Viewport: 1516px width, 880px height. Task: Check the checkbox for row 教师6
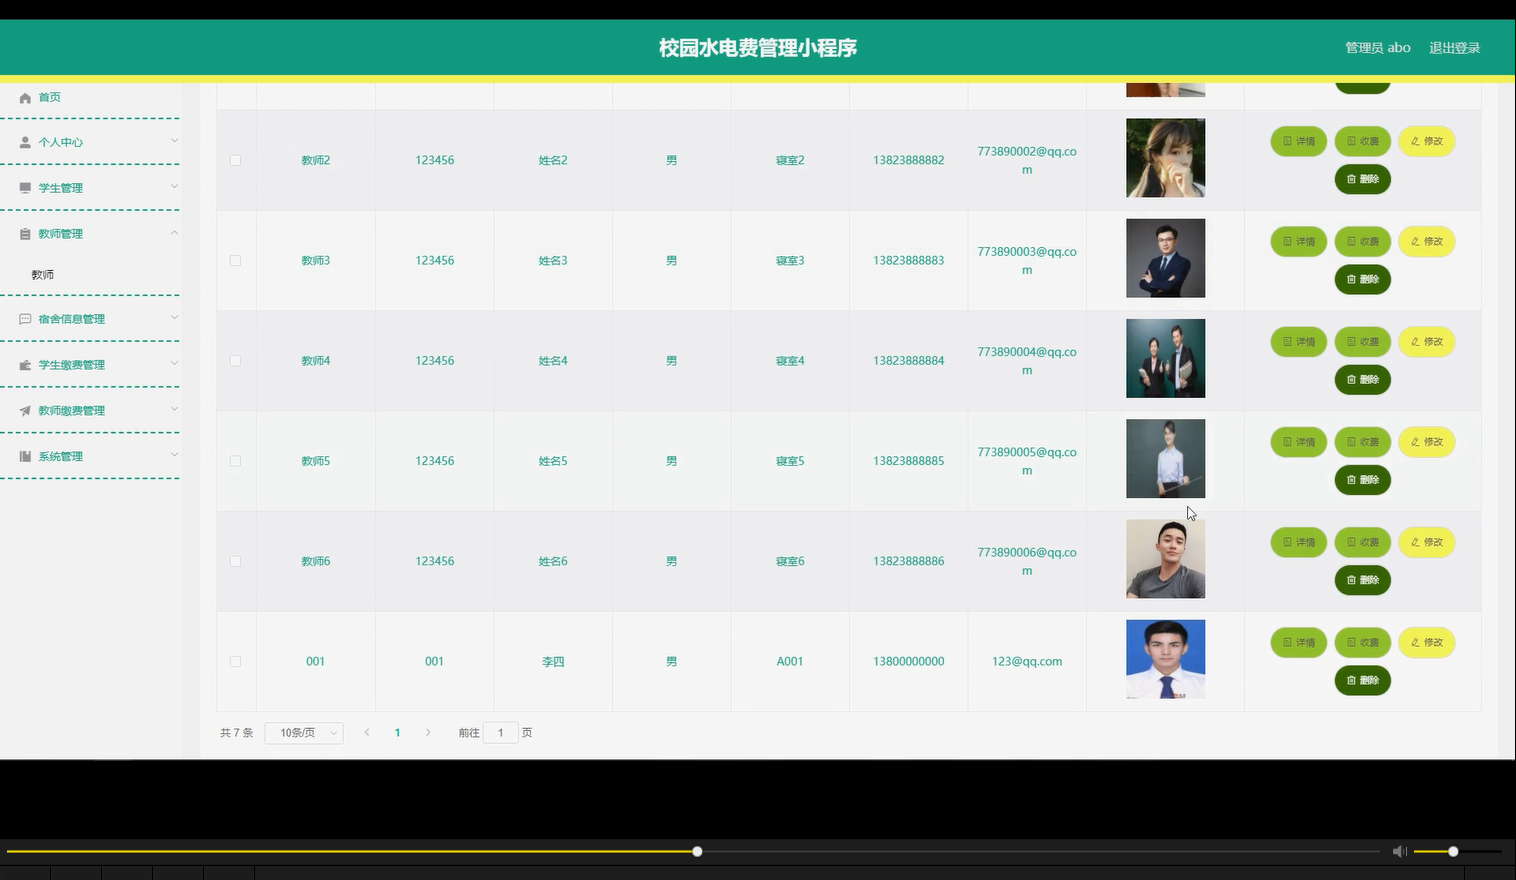(x=235, y=561)
